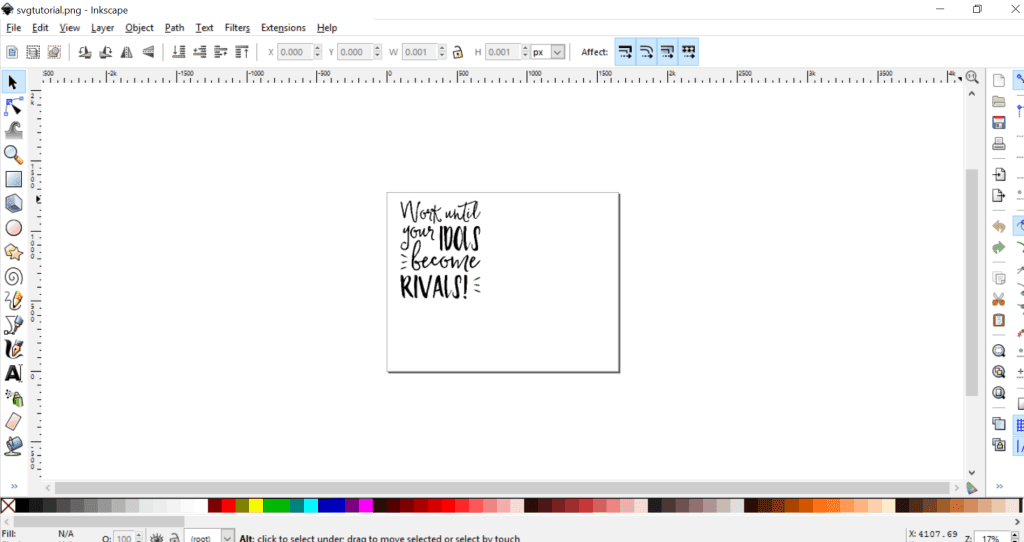Screen dimensions: 1024x542
Task: Open the Layer menu
Action: (103, 27)
